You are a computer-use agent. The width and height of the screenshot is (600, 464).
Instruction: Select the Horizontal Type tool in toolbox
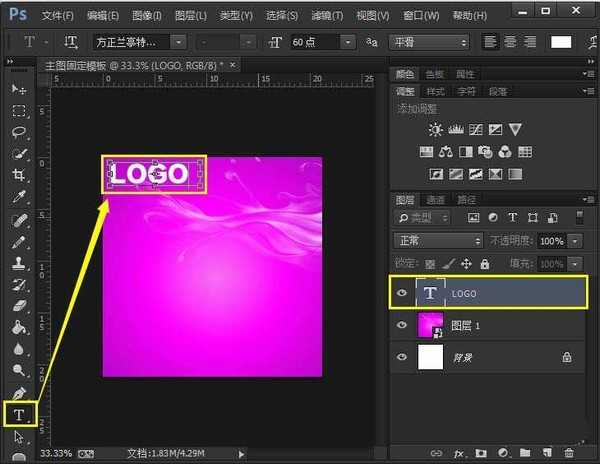pyautogui.click(x=18, y=414)
